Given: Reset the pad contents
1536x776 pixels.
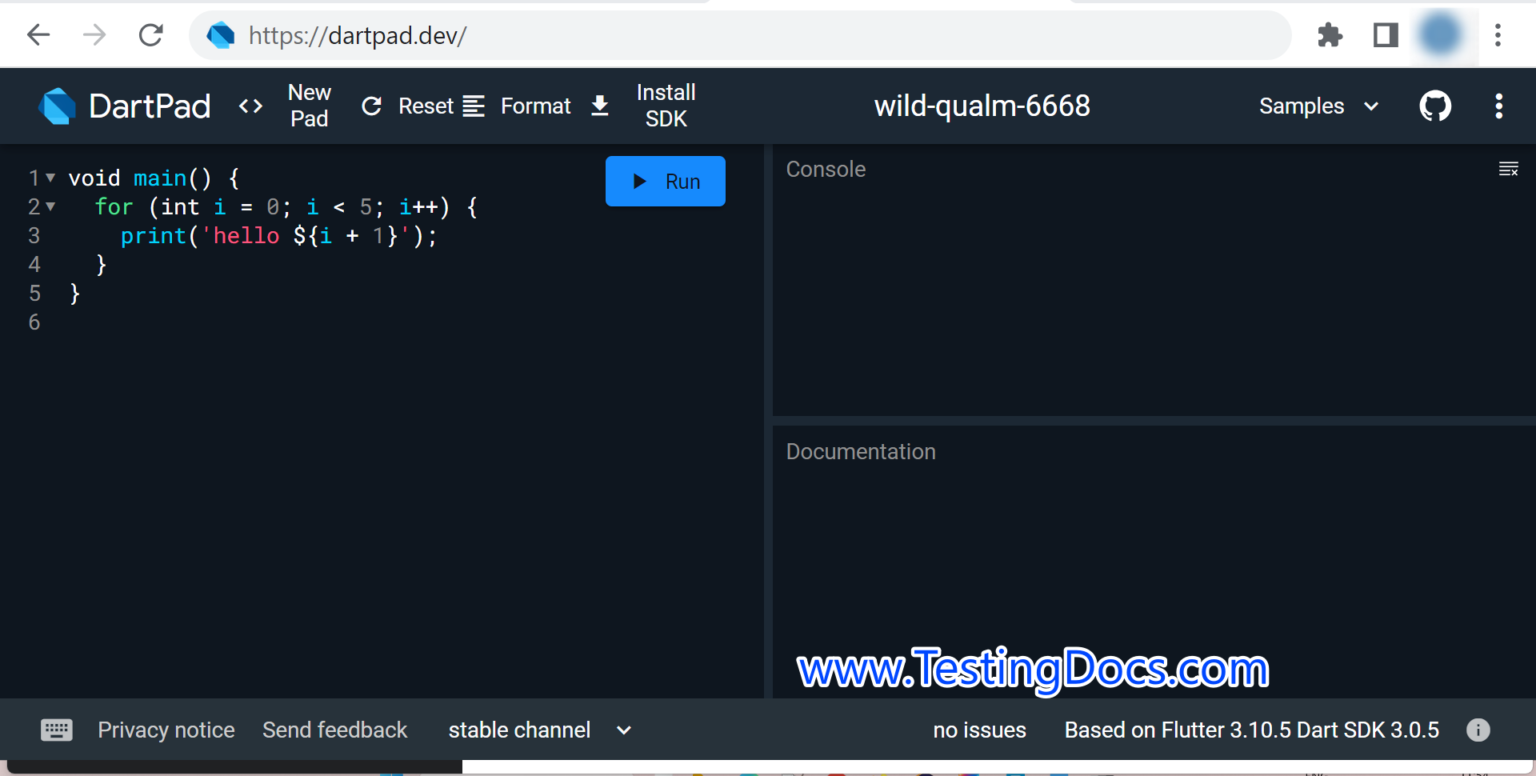Looking at the screenshot, I should 407,106.
